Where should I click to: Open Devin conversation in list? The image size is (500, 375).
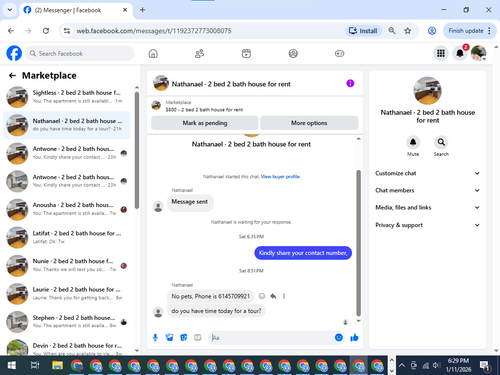pyautogui.click(x=67, y=348)
